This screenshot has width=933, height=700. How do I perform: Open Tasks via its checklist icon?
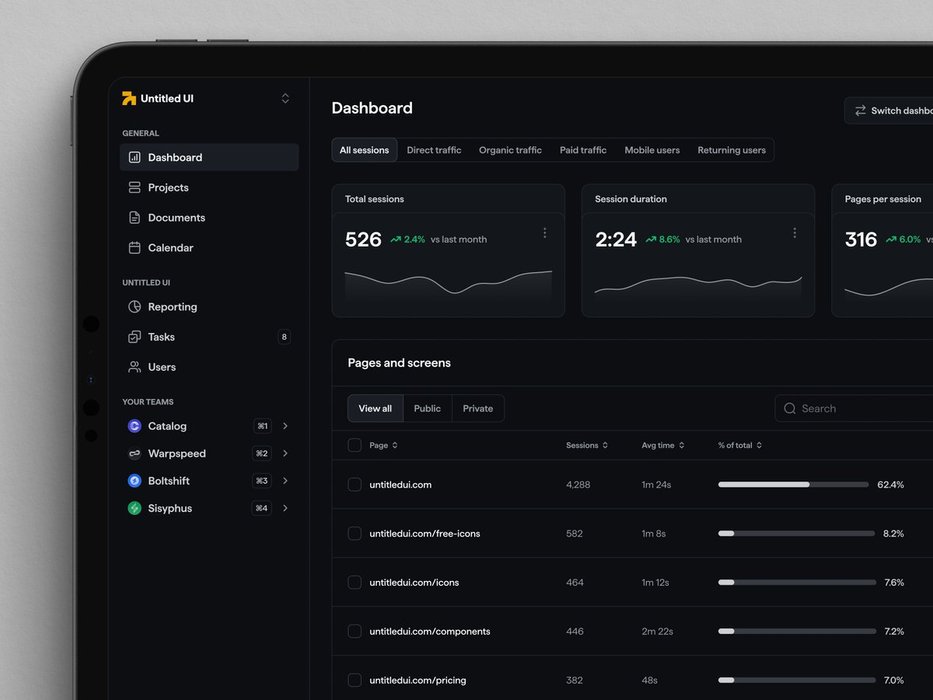(135, 337)
